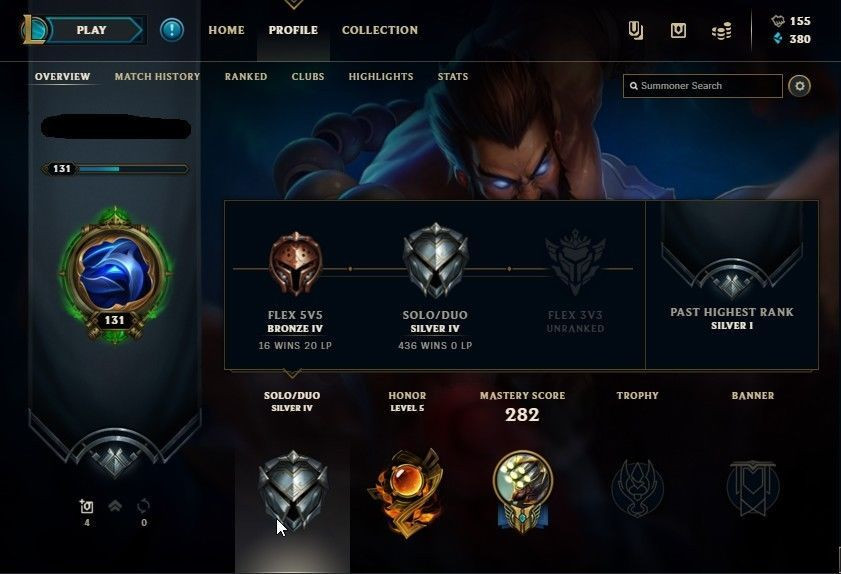Open the COLLECTION tab
The width and height of the screenshot is (841, 574).
click(x=380, y=30)
